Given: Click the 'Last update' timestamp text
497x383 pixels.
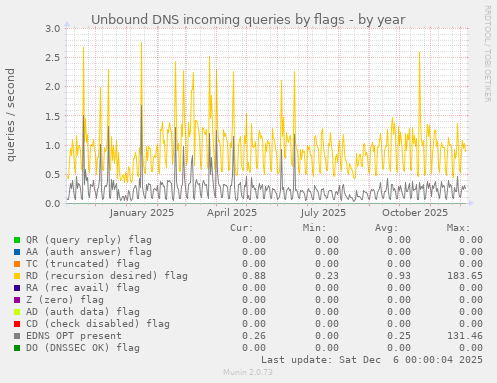Looking at the screenshot, I should pos(372,360).
